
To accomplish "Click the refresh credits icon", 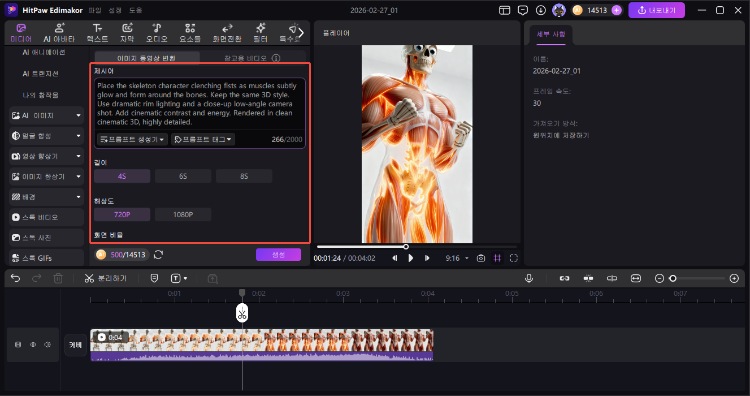I will (158, 255).
